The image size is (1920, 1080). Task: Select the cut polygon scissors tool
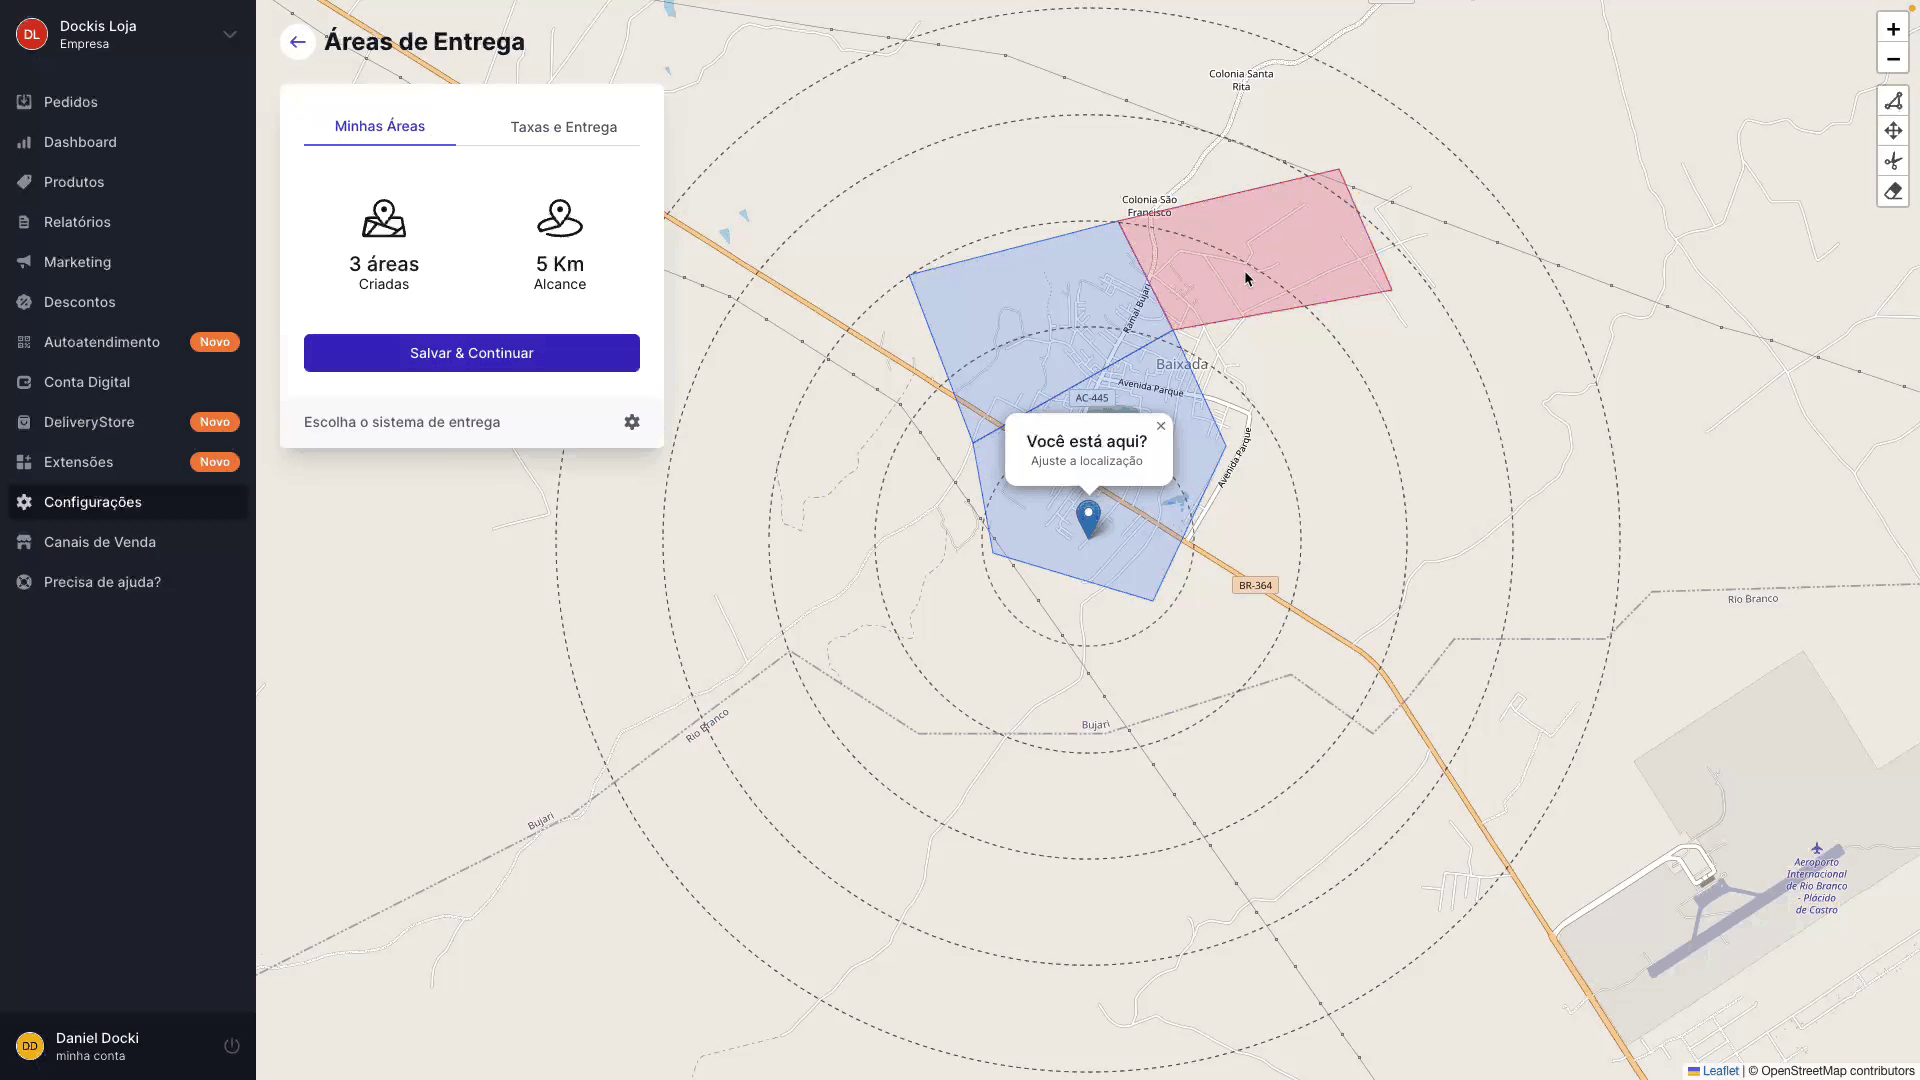coord(1893,161)
